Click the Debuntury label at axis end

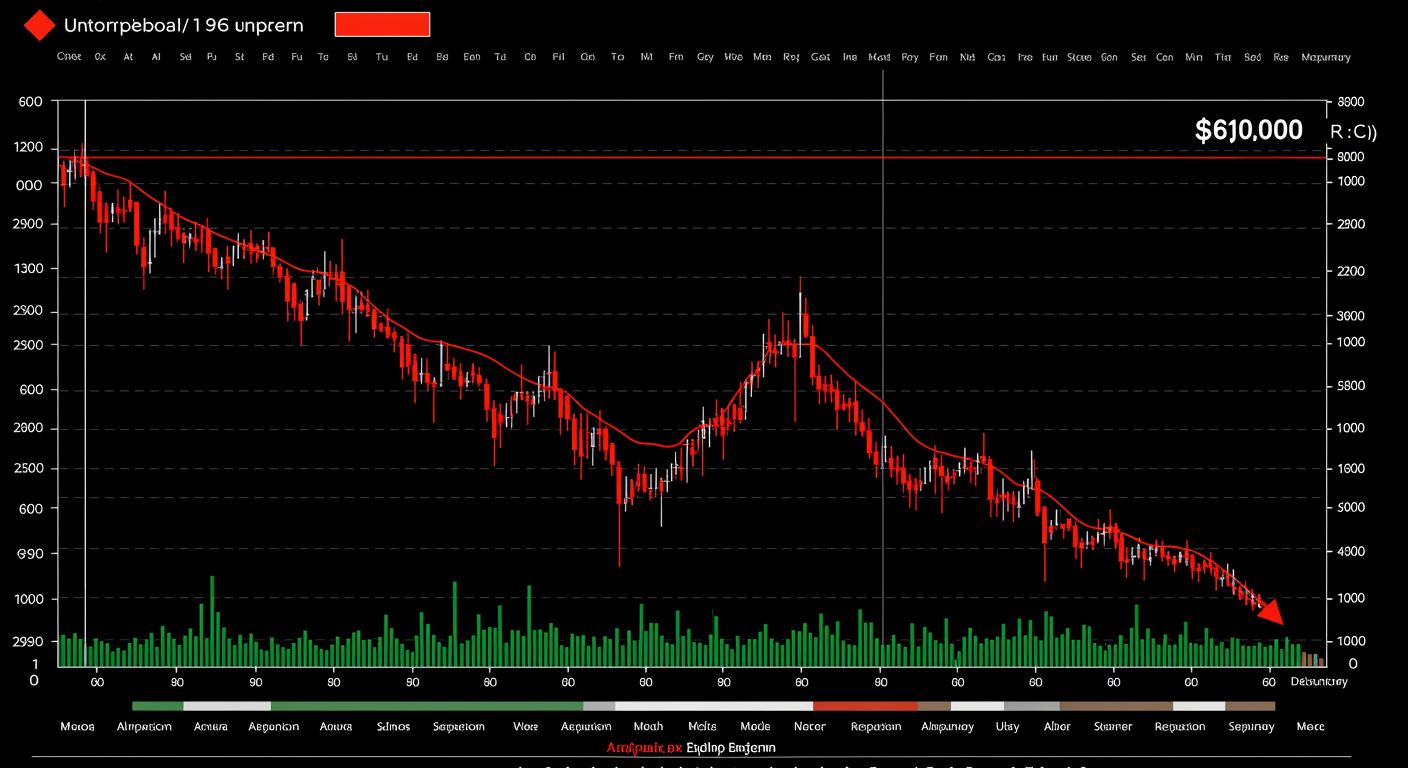pyautogui.click(x=1319, y=682)
